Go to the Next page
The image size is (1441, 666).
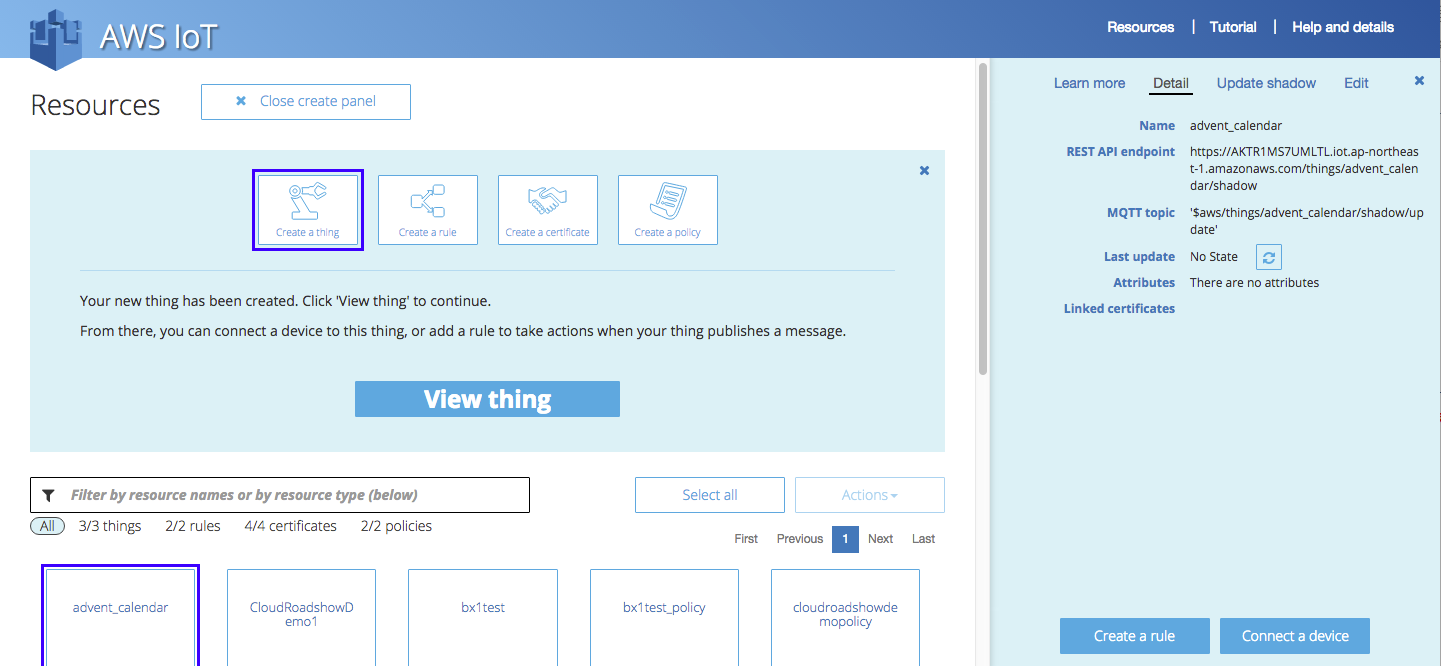point(880,539)
